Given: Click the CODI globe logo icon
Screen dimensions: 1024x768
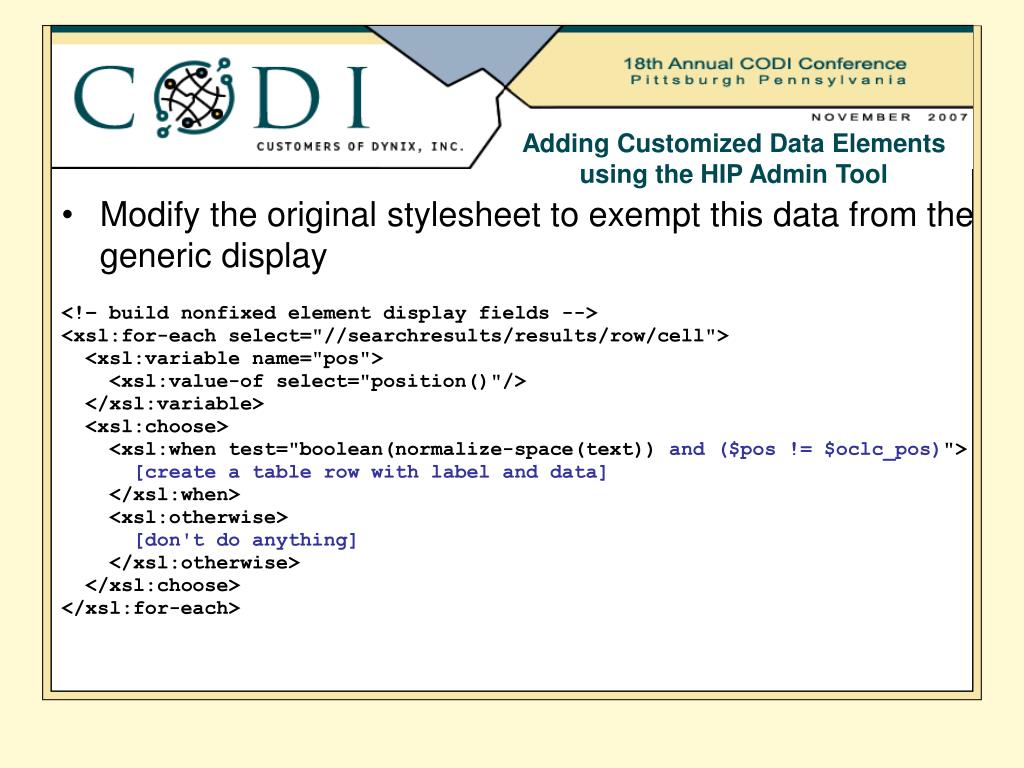Looking at the screenshot, I should pyautogui.click(x=194, y=98).
